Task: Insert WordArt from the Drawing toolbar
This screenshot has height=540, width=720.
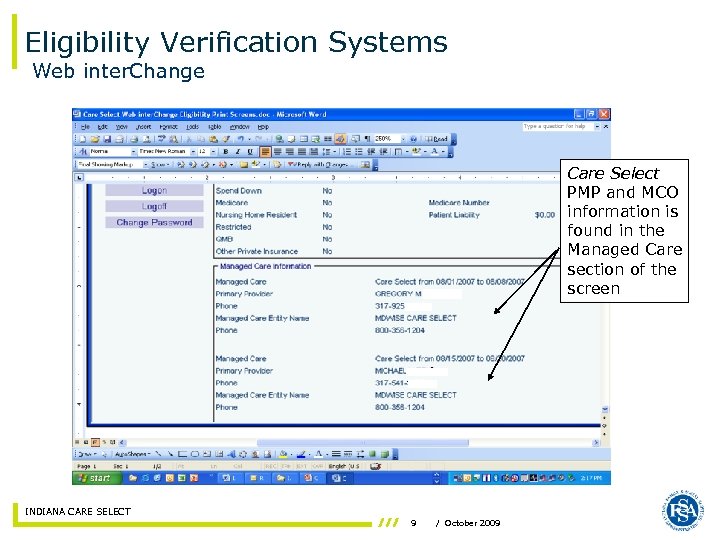Action: (x=231, y=455)
